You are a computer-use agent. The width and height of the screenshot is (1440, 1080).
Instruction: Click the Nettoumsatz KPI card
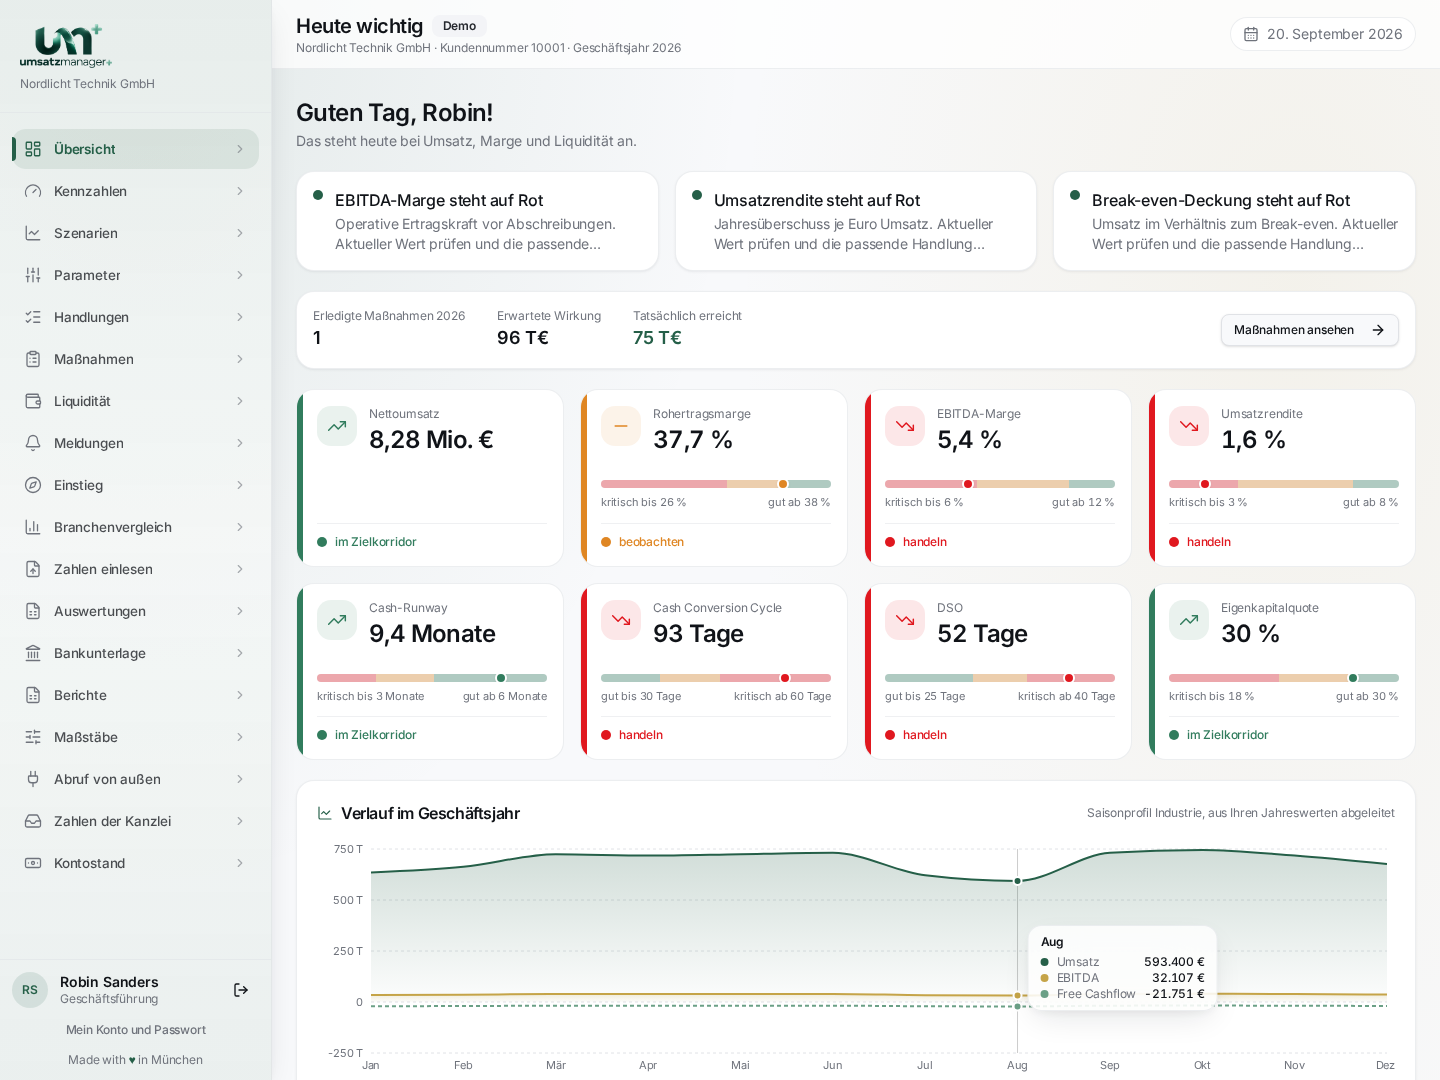pos(430,478)
